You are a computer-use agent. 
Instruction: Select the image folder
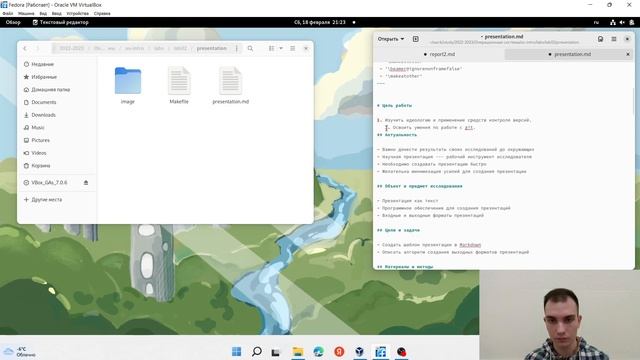click(x=128, y=81)
